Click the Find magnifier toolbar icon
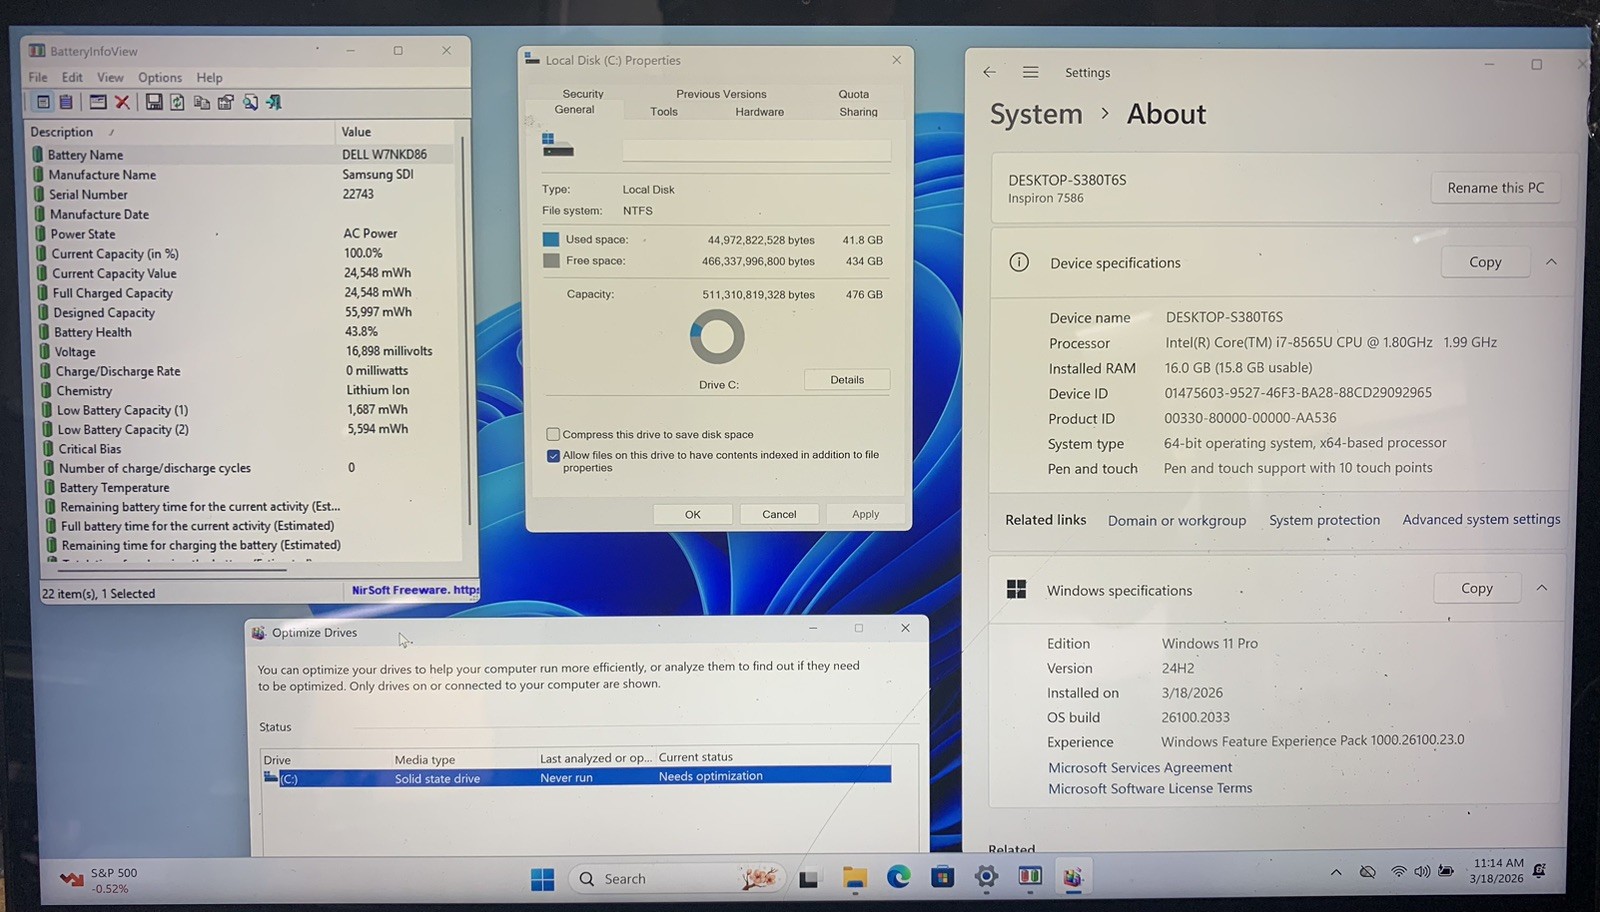 coord(250,102)
